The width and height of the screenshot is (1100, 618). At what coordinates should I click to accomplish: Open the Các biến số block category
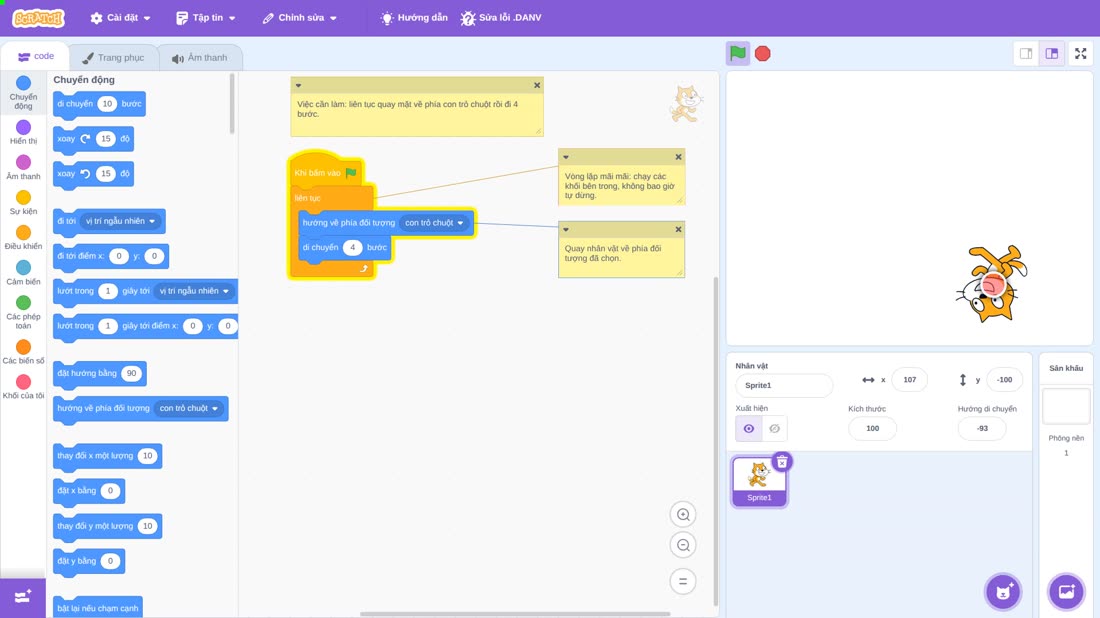click(23, 351)
